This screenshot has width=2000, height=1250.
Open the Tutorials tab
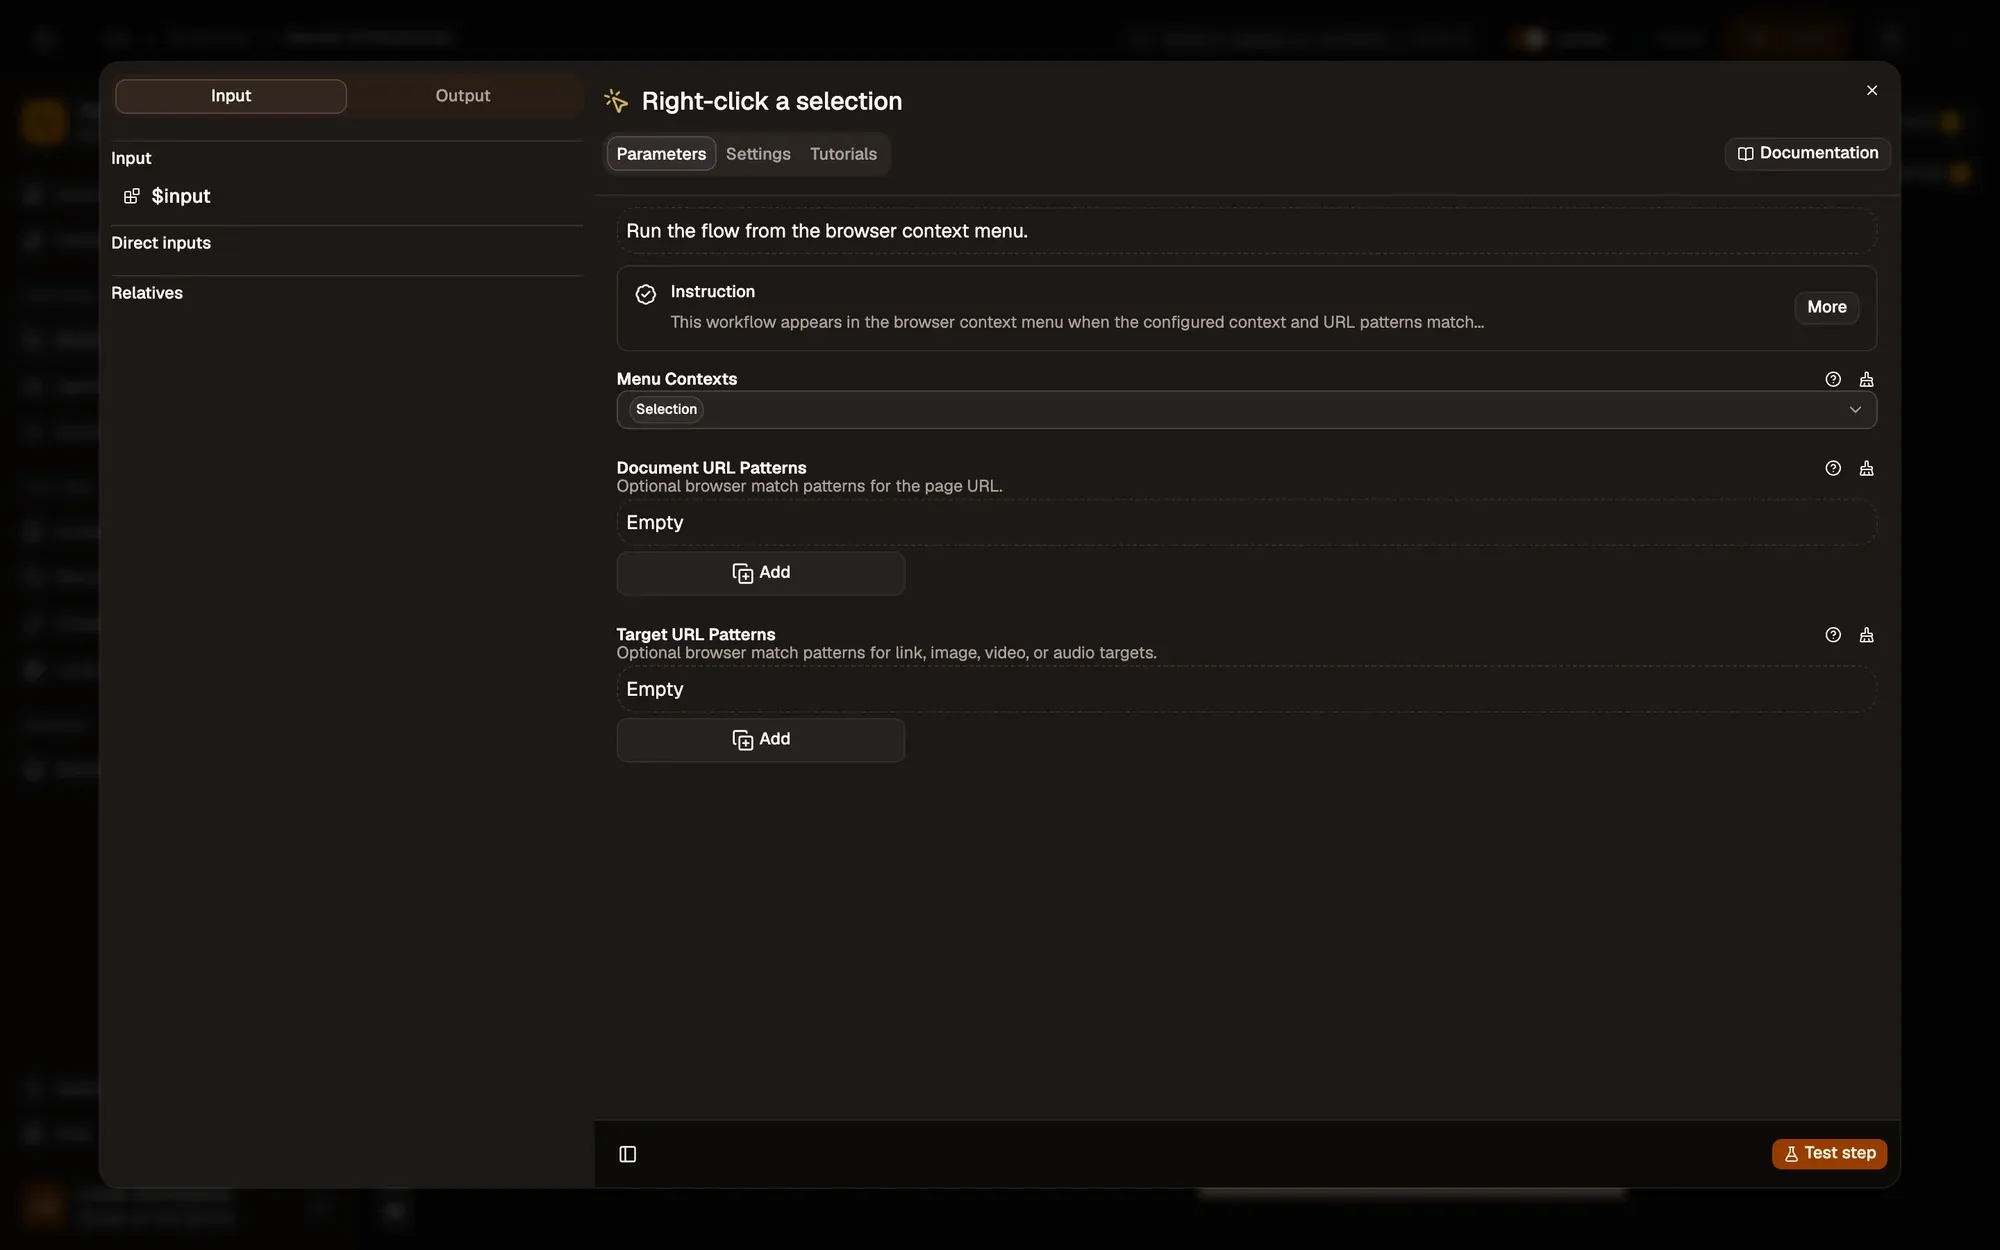pos(843,154)
